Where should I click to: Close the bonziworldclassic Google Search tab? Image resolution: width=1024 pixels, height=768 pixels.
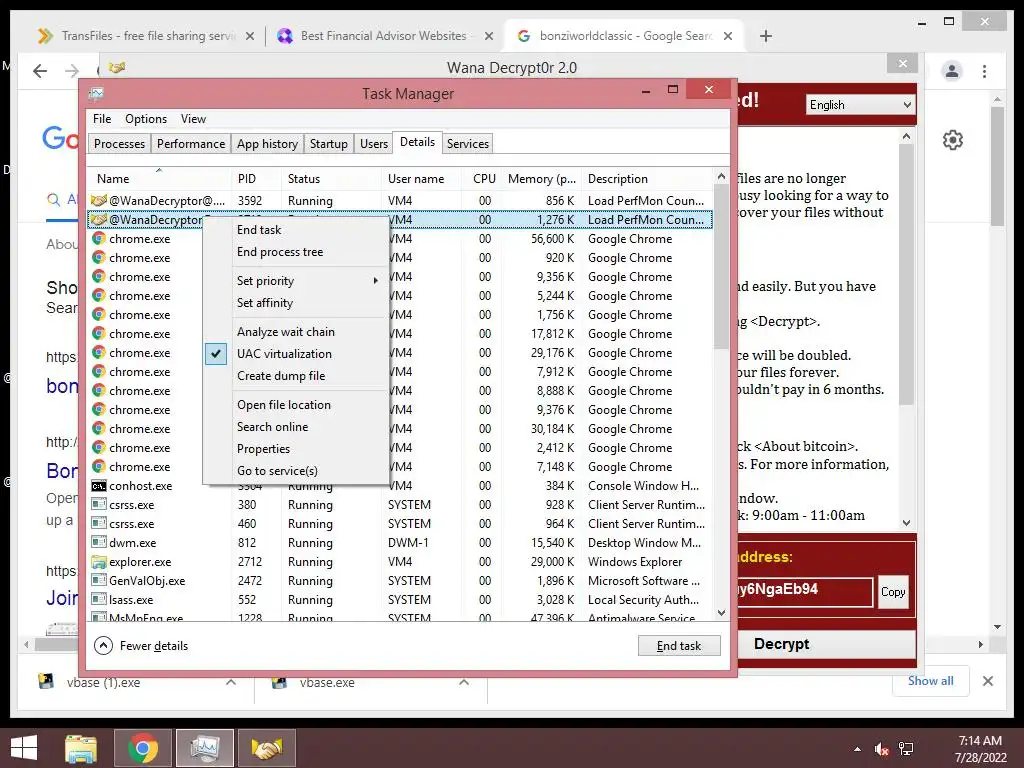coord(728,37)
